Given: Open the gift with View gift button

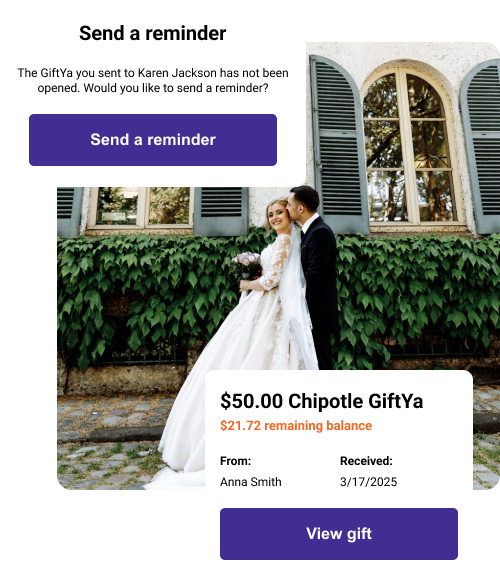Looking at the screenshot, I should click(x=339, y=534).
